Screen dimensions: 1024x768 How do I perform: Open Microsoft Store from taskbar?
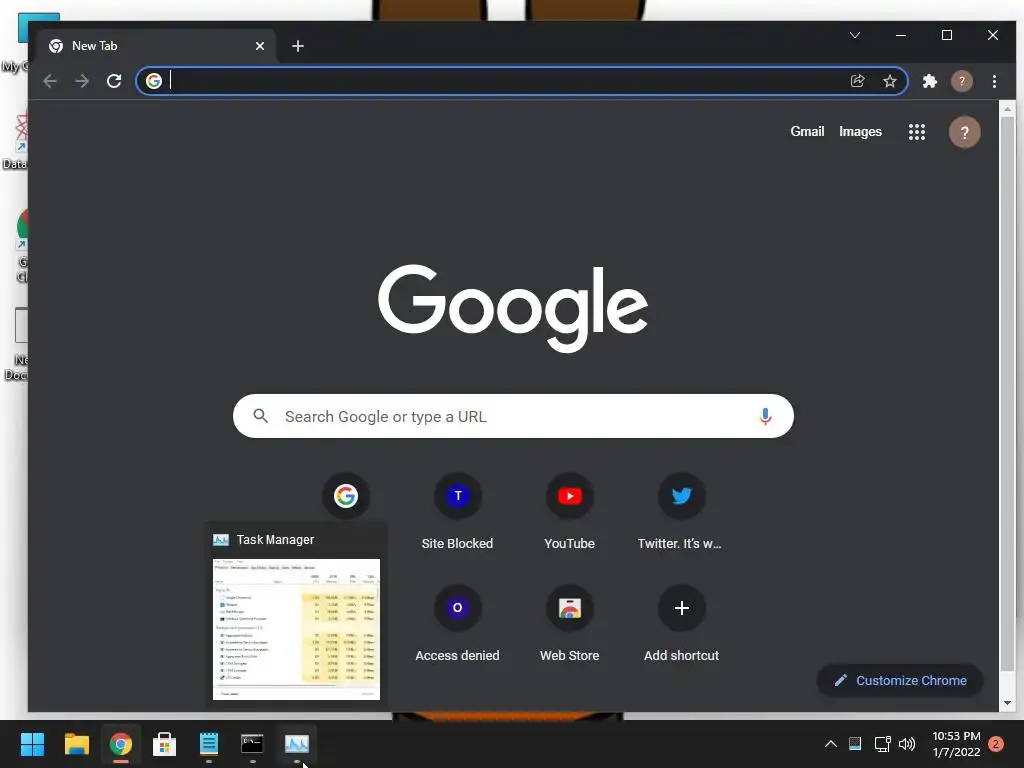[165, 744]
